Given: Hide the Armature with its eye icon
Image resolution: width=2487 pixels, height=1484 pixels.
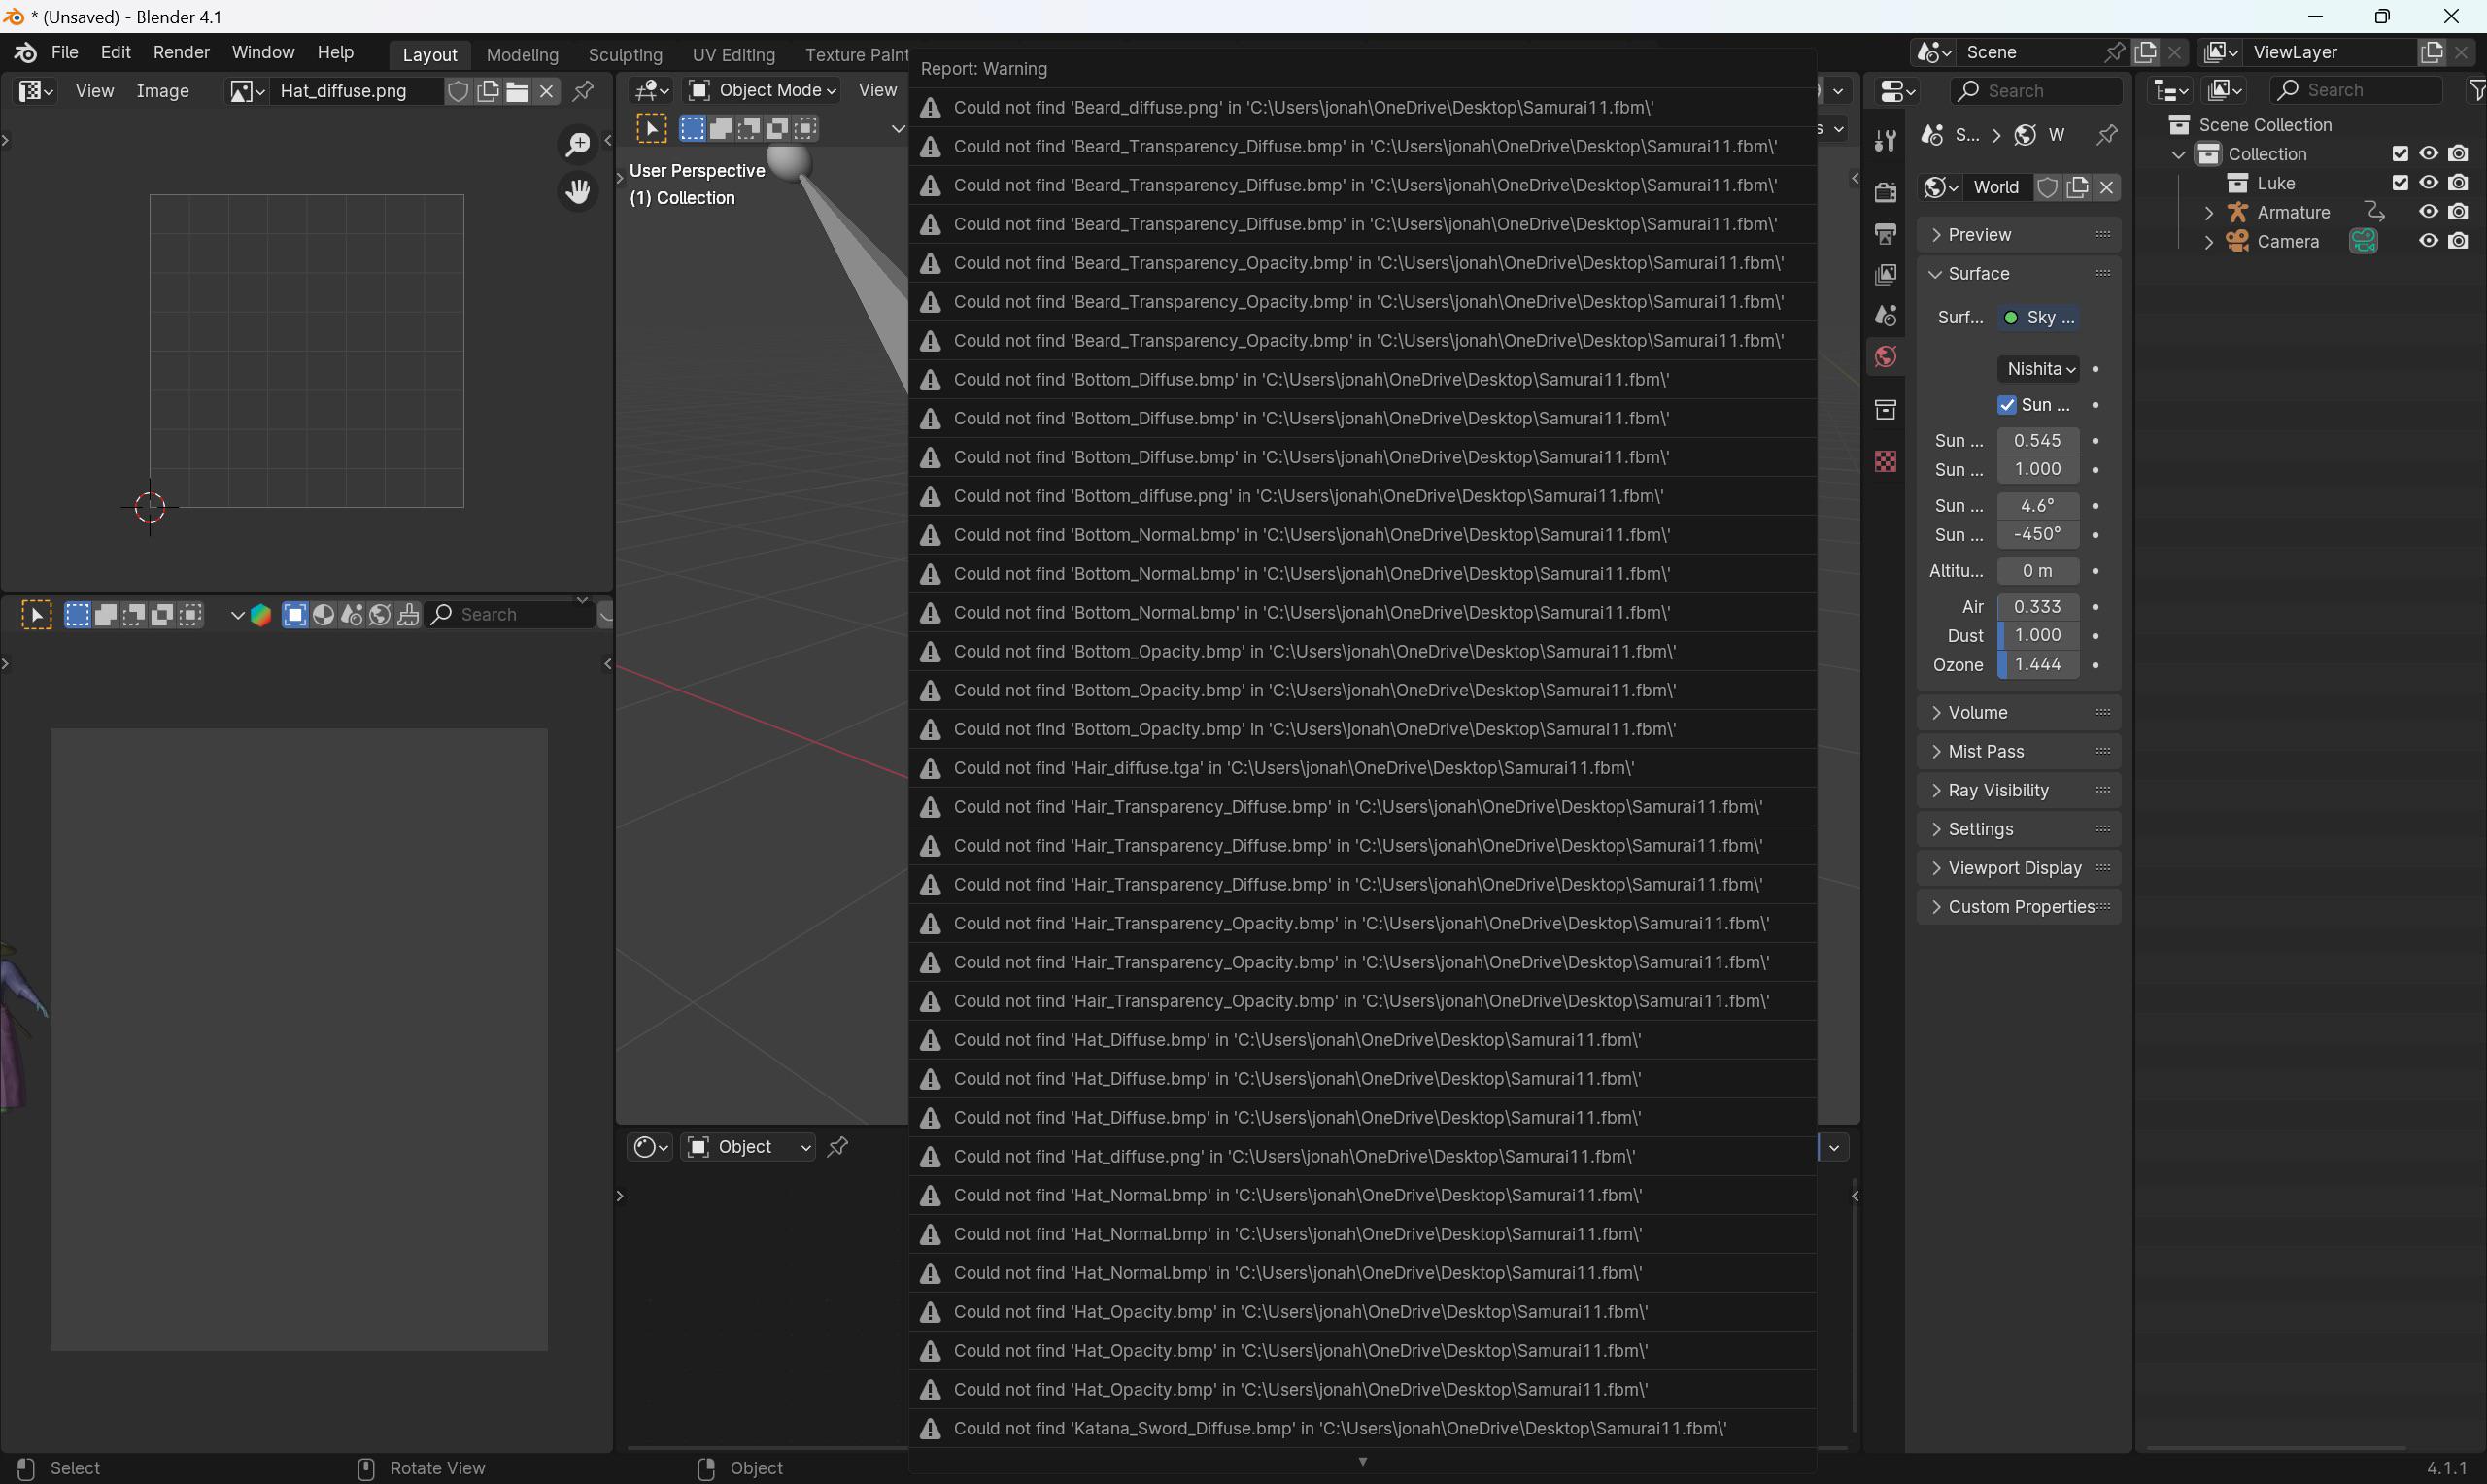Looking at the screenshot, I should [x=2428, y=211].
